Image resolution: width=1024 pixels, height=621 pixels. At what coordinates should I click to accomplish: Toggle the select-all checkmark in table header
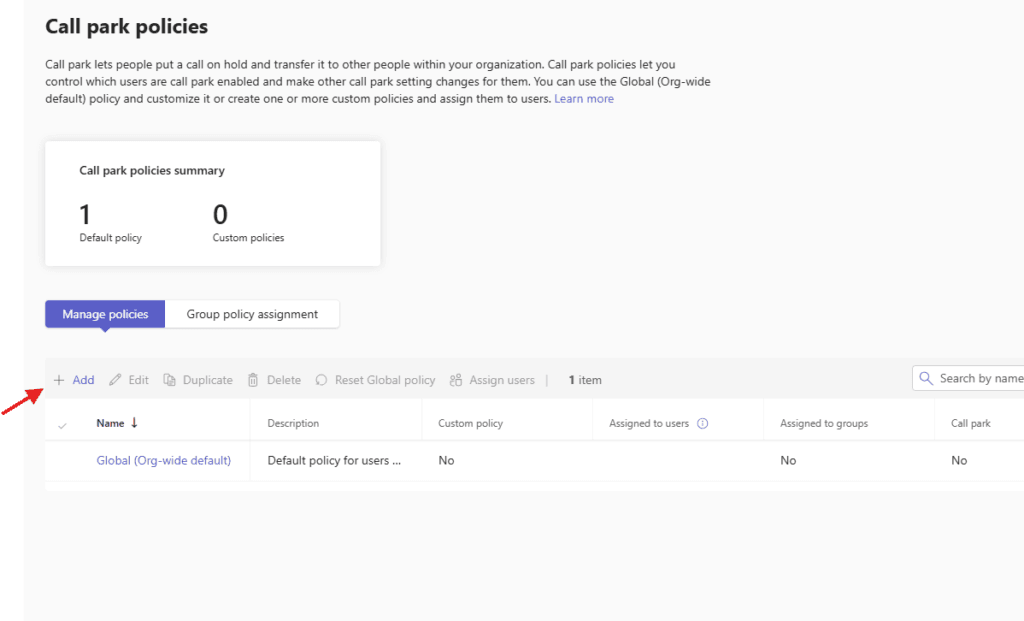[63, 425]
